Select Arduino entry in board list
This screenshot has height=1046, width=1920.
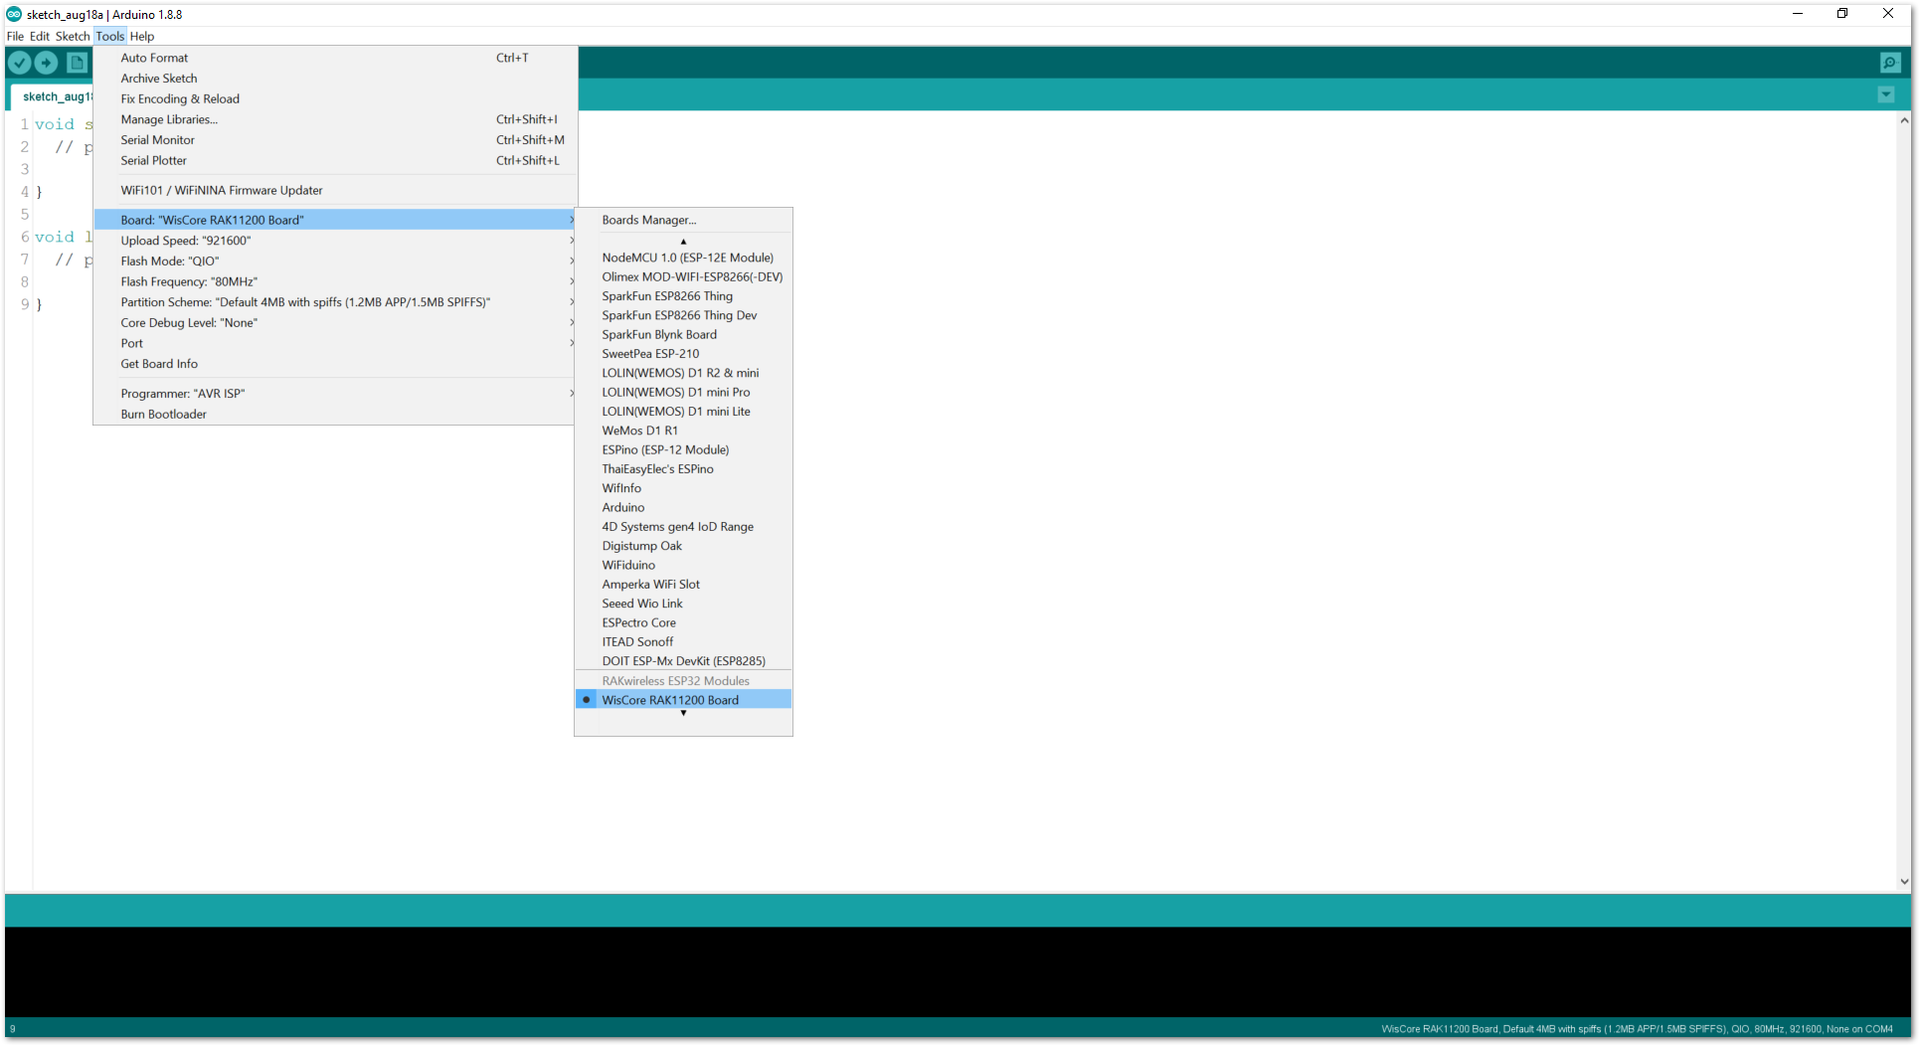point(683,507)
